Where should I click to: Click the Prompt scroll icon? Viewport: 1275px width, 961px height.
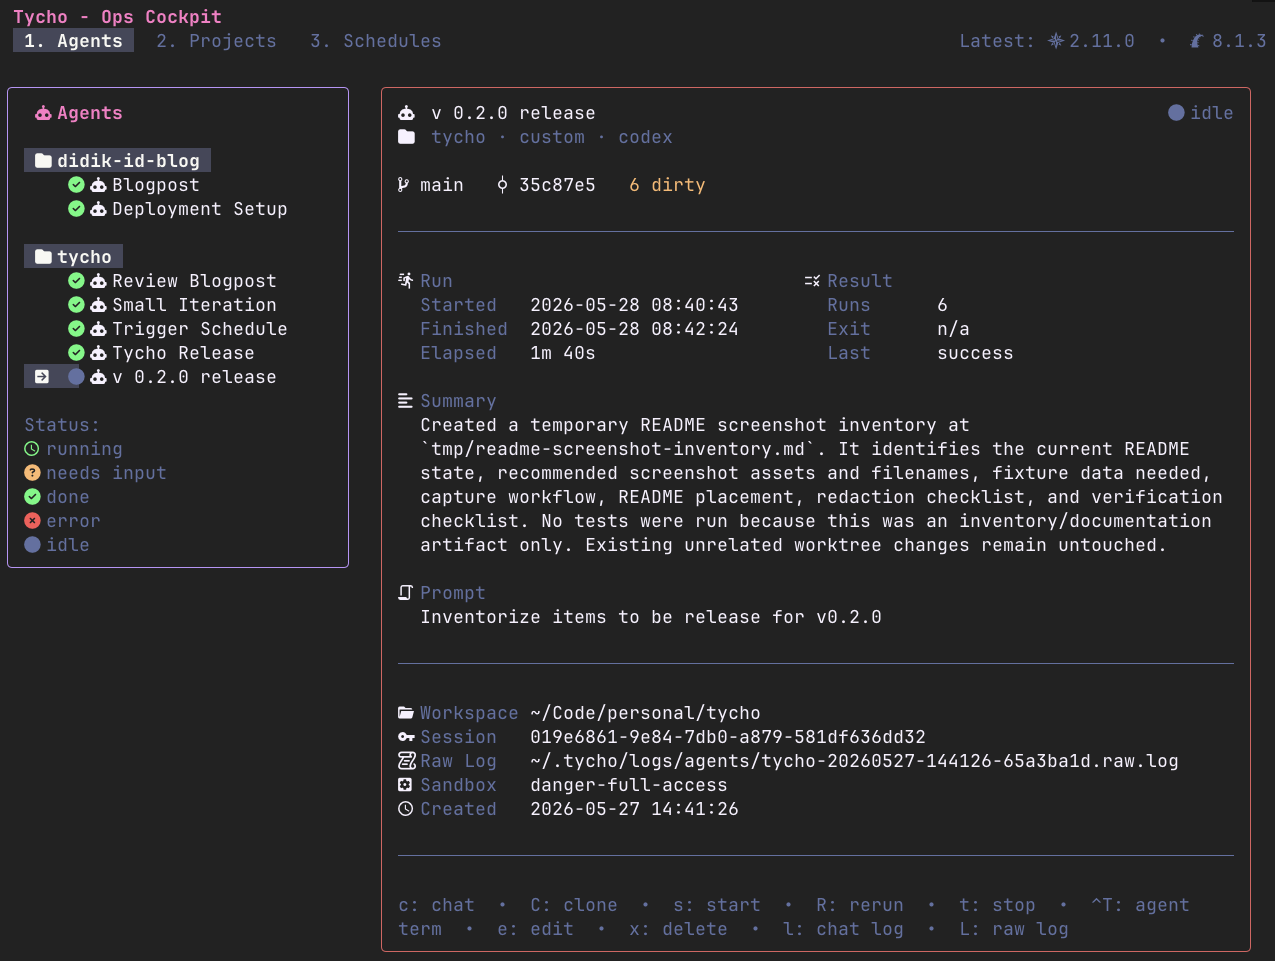(405, 593)
